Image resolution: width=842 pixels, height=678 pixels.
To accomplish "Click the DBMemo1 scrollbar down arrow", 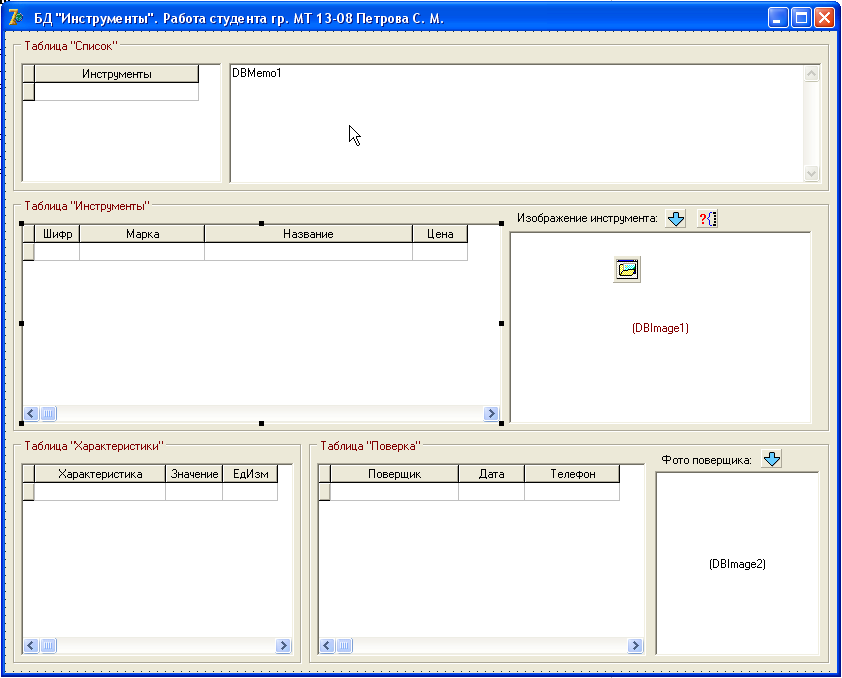I will tap(811, 173).
